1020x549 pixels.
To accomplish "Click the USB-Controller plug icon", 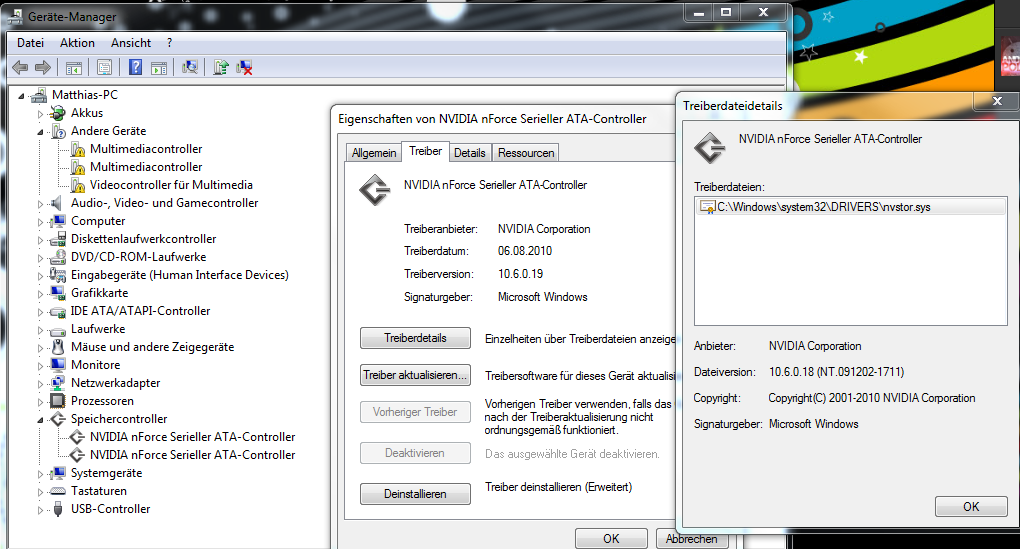I will (x=58, y=509).
